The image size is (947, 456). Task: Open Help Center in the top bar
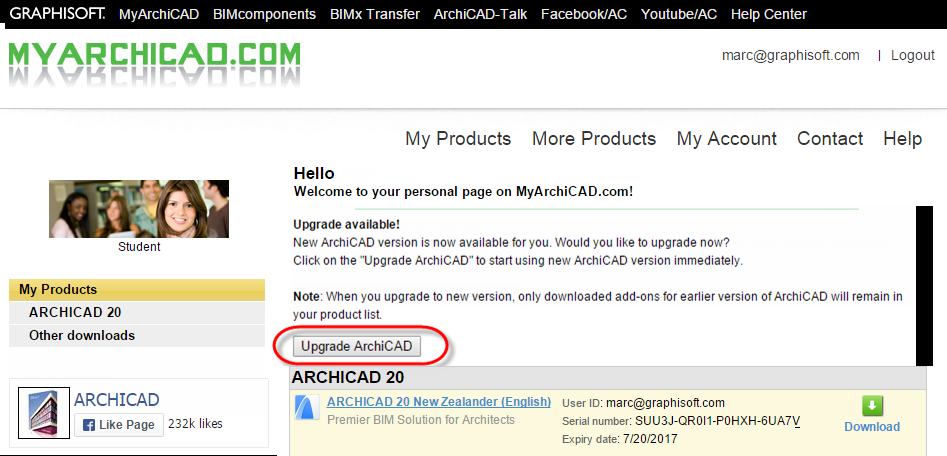click(769, 14)
